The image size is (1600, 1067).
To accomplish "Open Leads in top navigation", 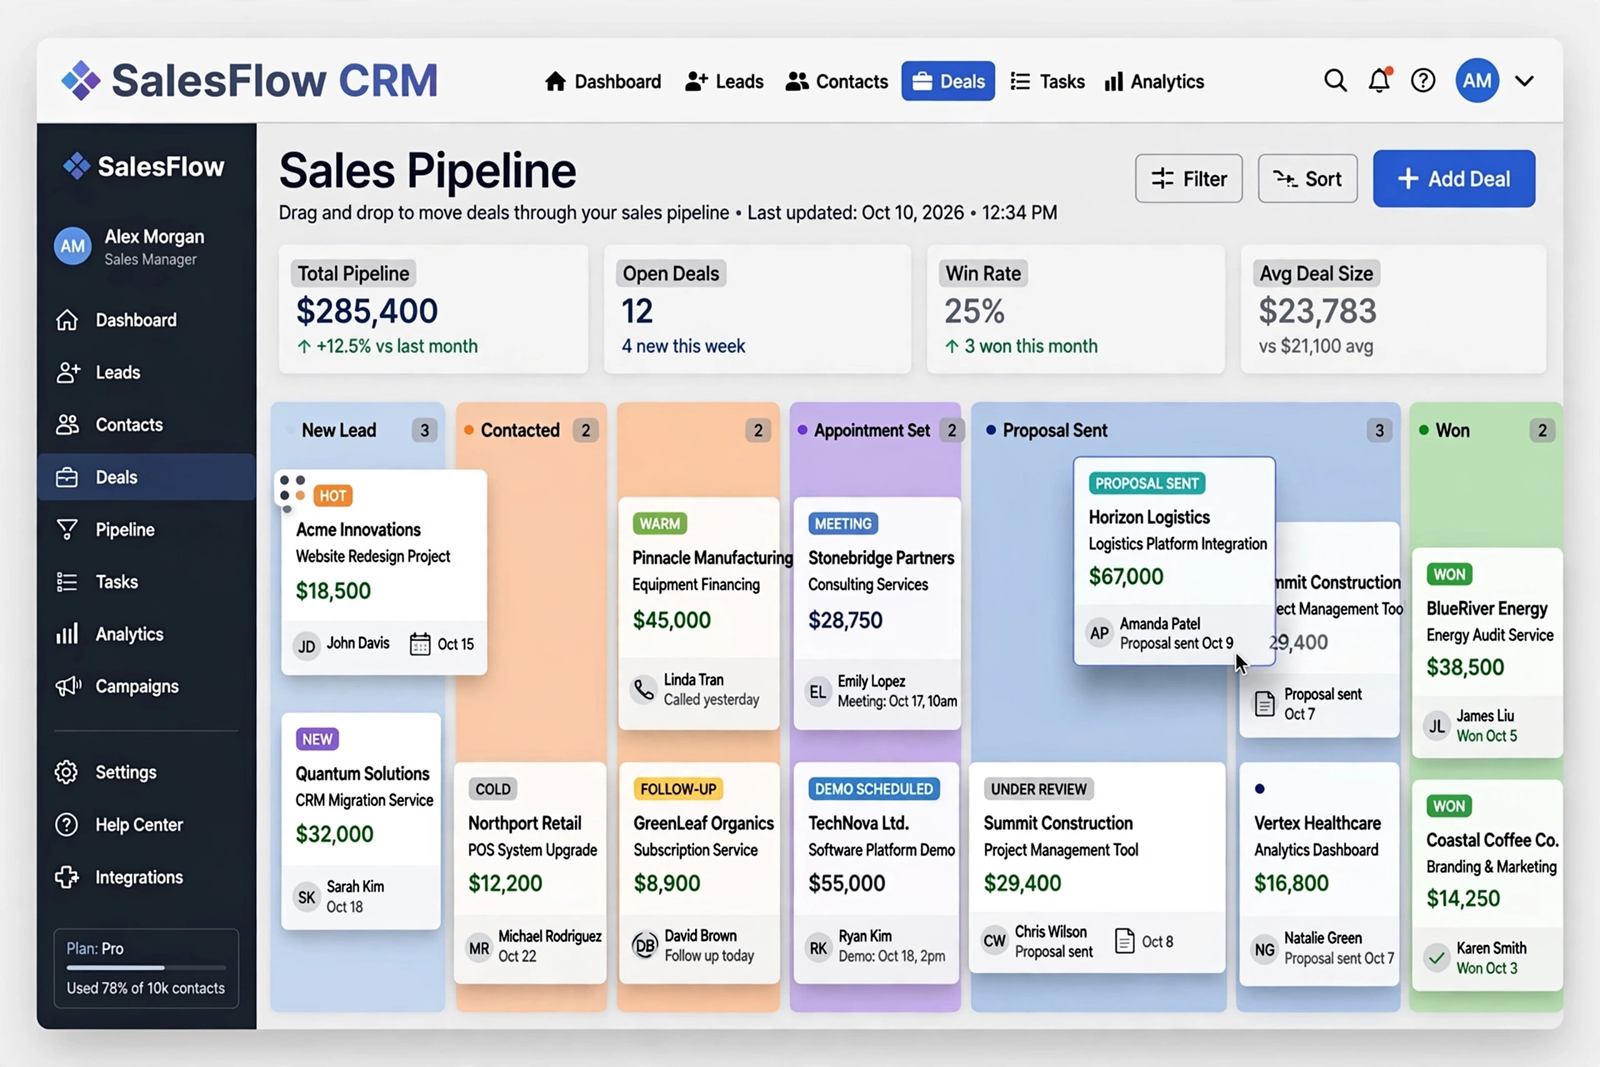I will tap(724, 82).
